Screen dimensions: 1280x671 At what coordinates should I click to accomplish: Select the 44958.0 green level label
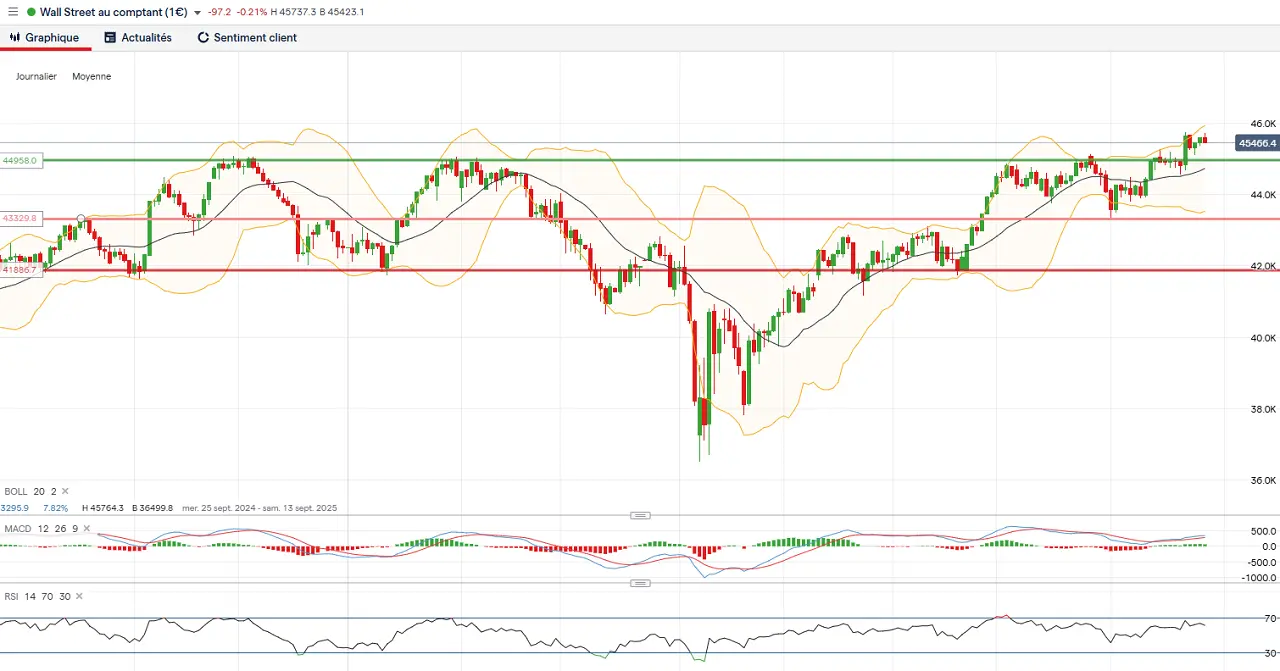[20, 160]
